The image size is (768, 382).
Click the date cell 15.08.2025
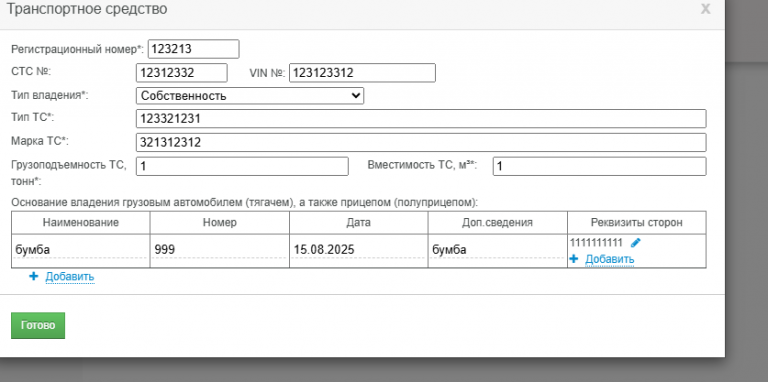359,250
